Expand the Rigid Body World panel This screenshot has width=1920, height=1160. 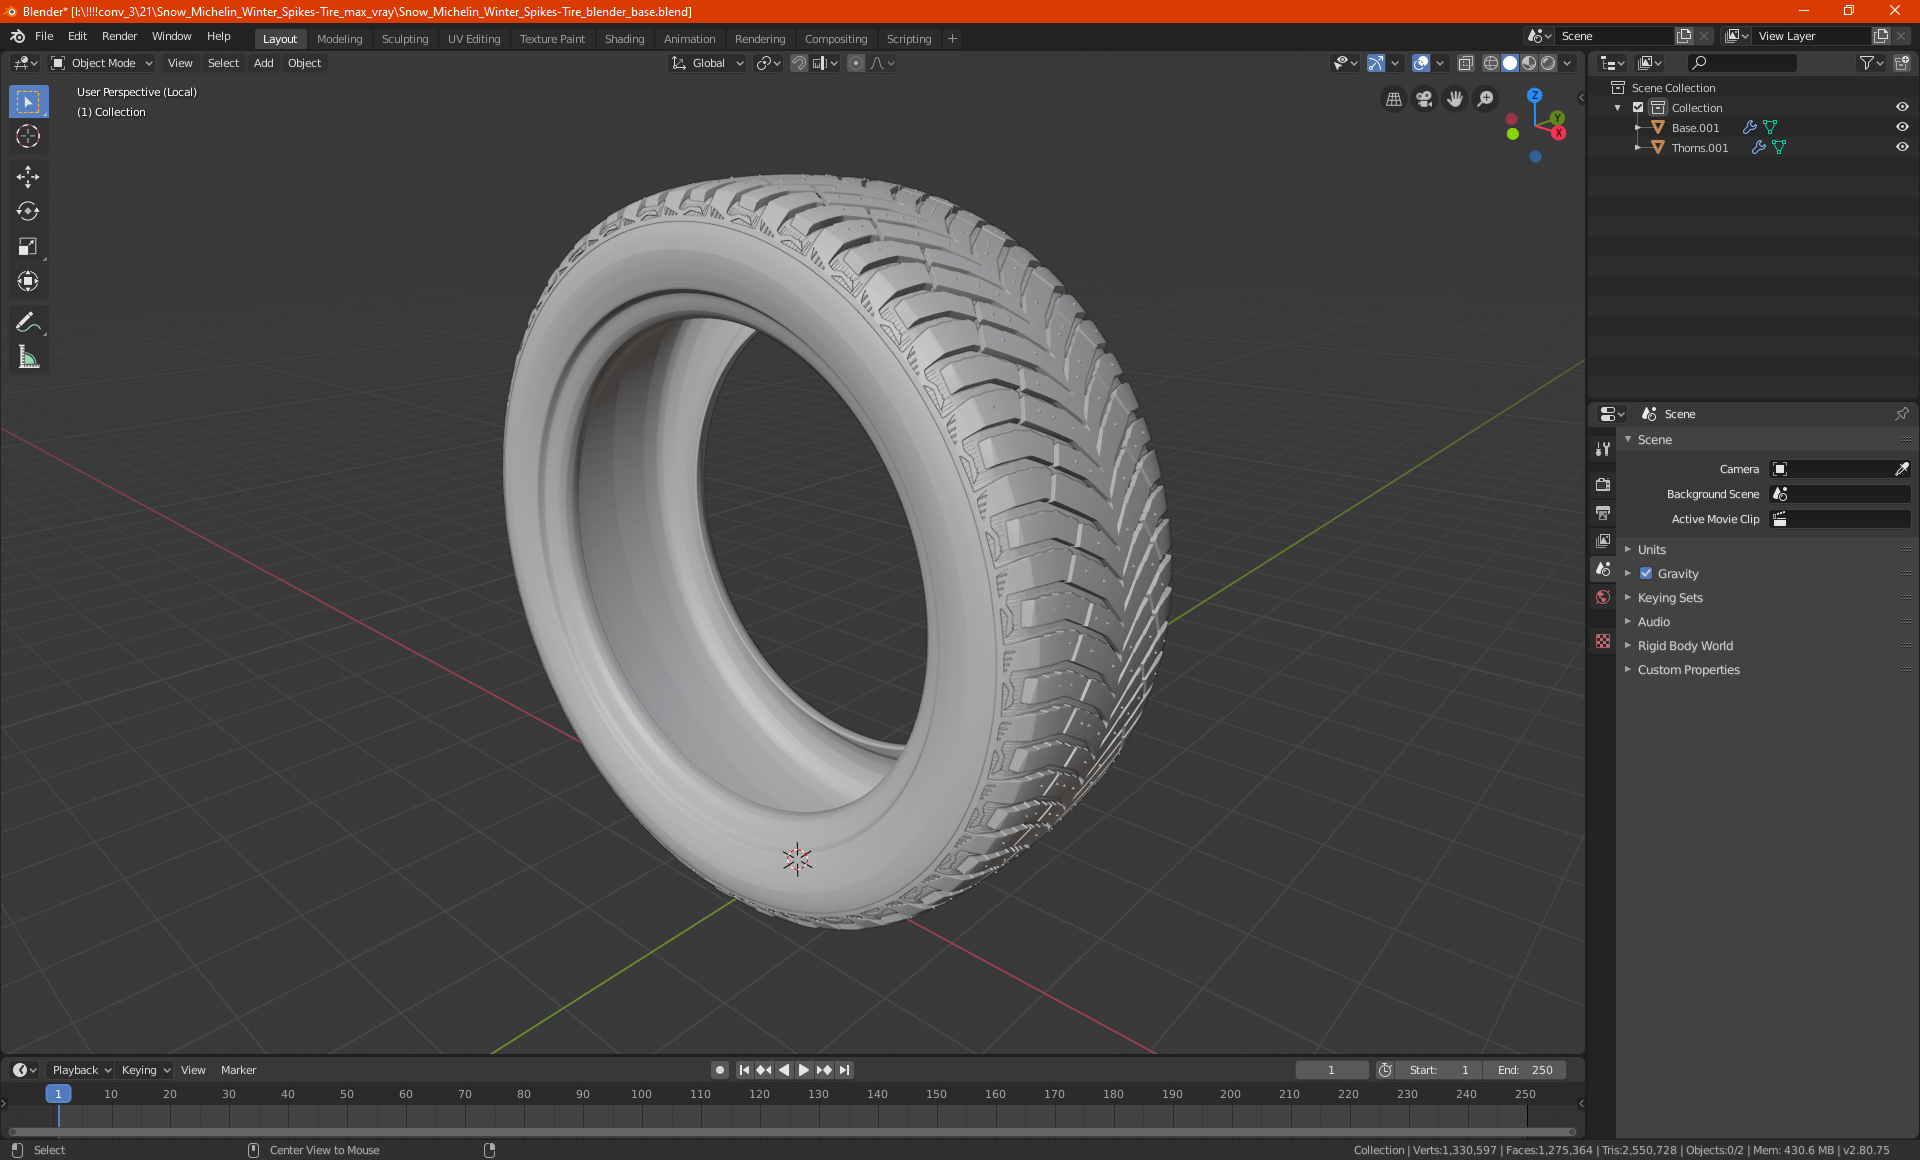[1685, 646]
